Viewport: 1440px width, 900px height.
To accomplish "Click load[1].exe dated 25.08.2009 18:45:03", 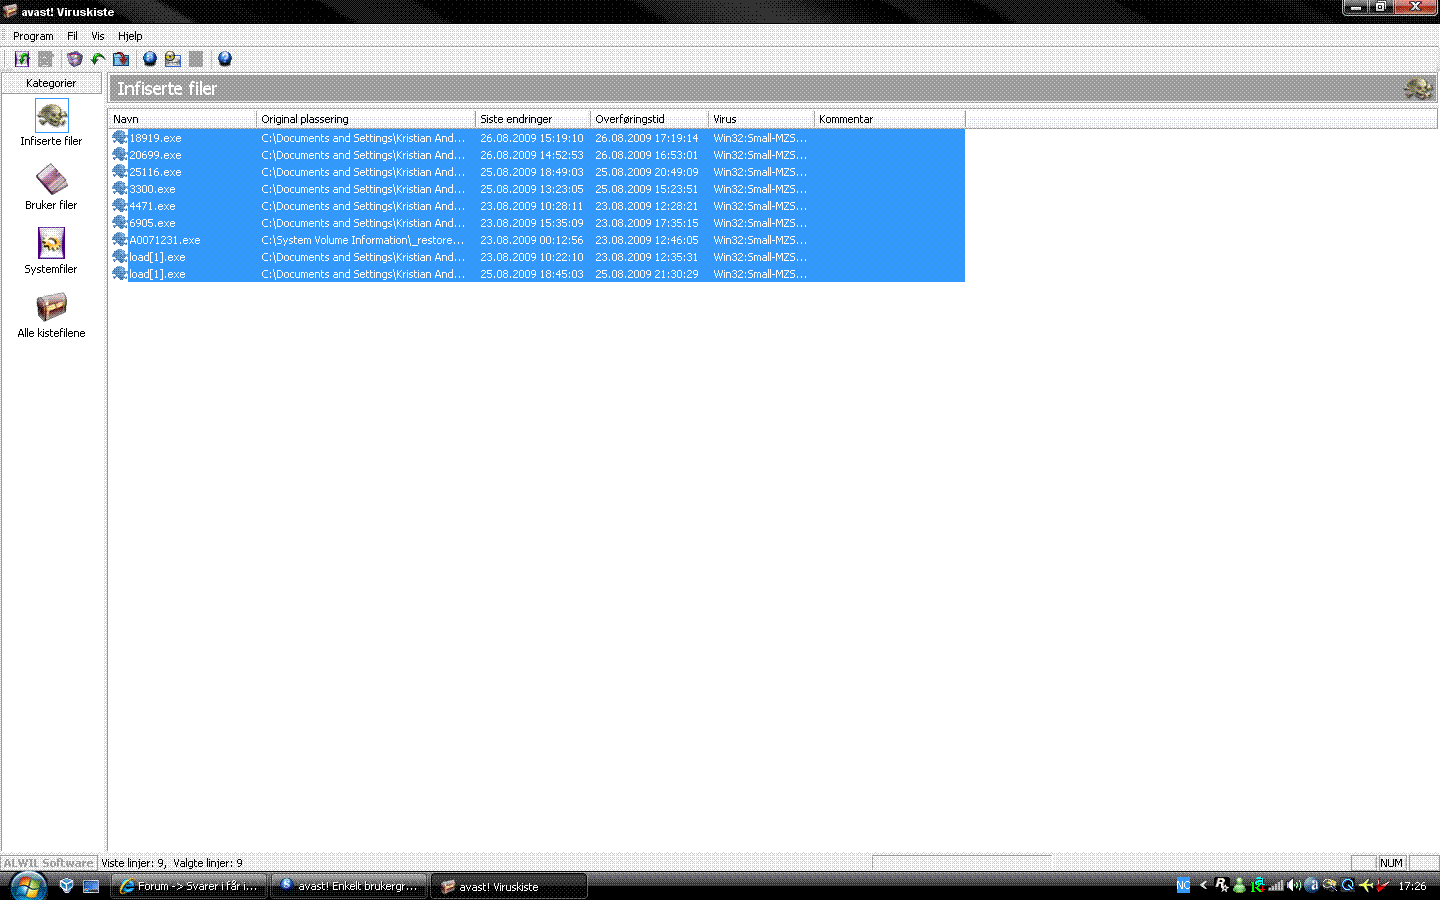I will pyautogui.click(x=157, y=274).
